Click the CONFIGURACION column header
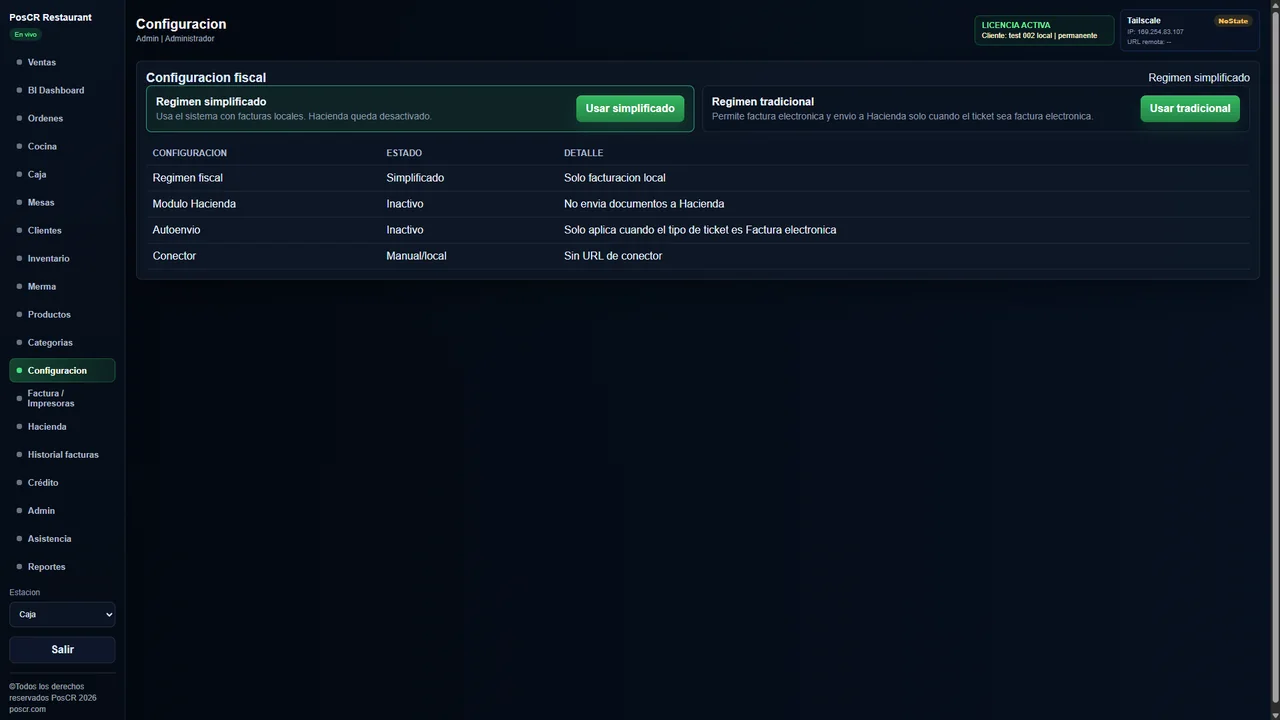The height and width of the screenshot is (720, 1280). point(189,153)
